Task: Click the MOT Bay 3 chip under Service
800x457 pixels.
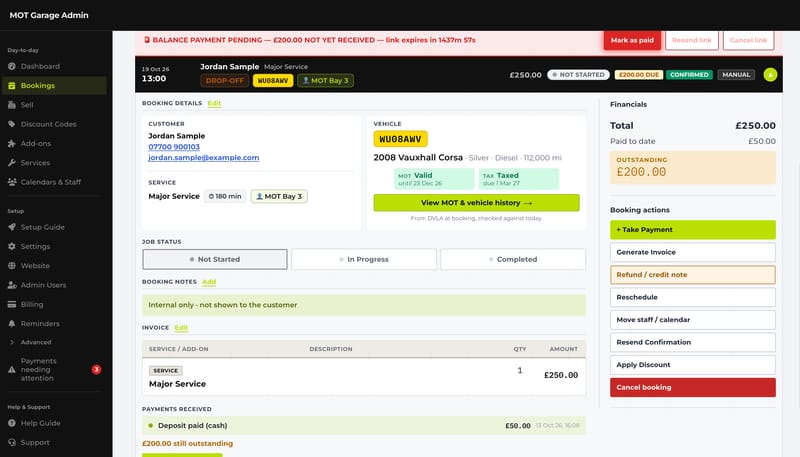Action: (x=279, y=196)
